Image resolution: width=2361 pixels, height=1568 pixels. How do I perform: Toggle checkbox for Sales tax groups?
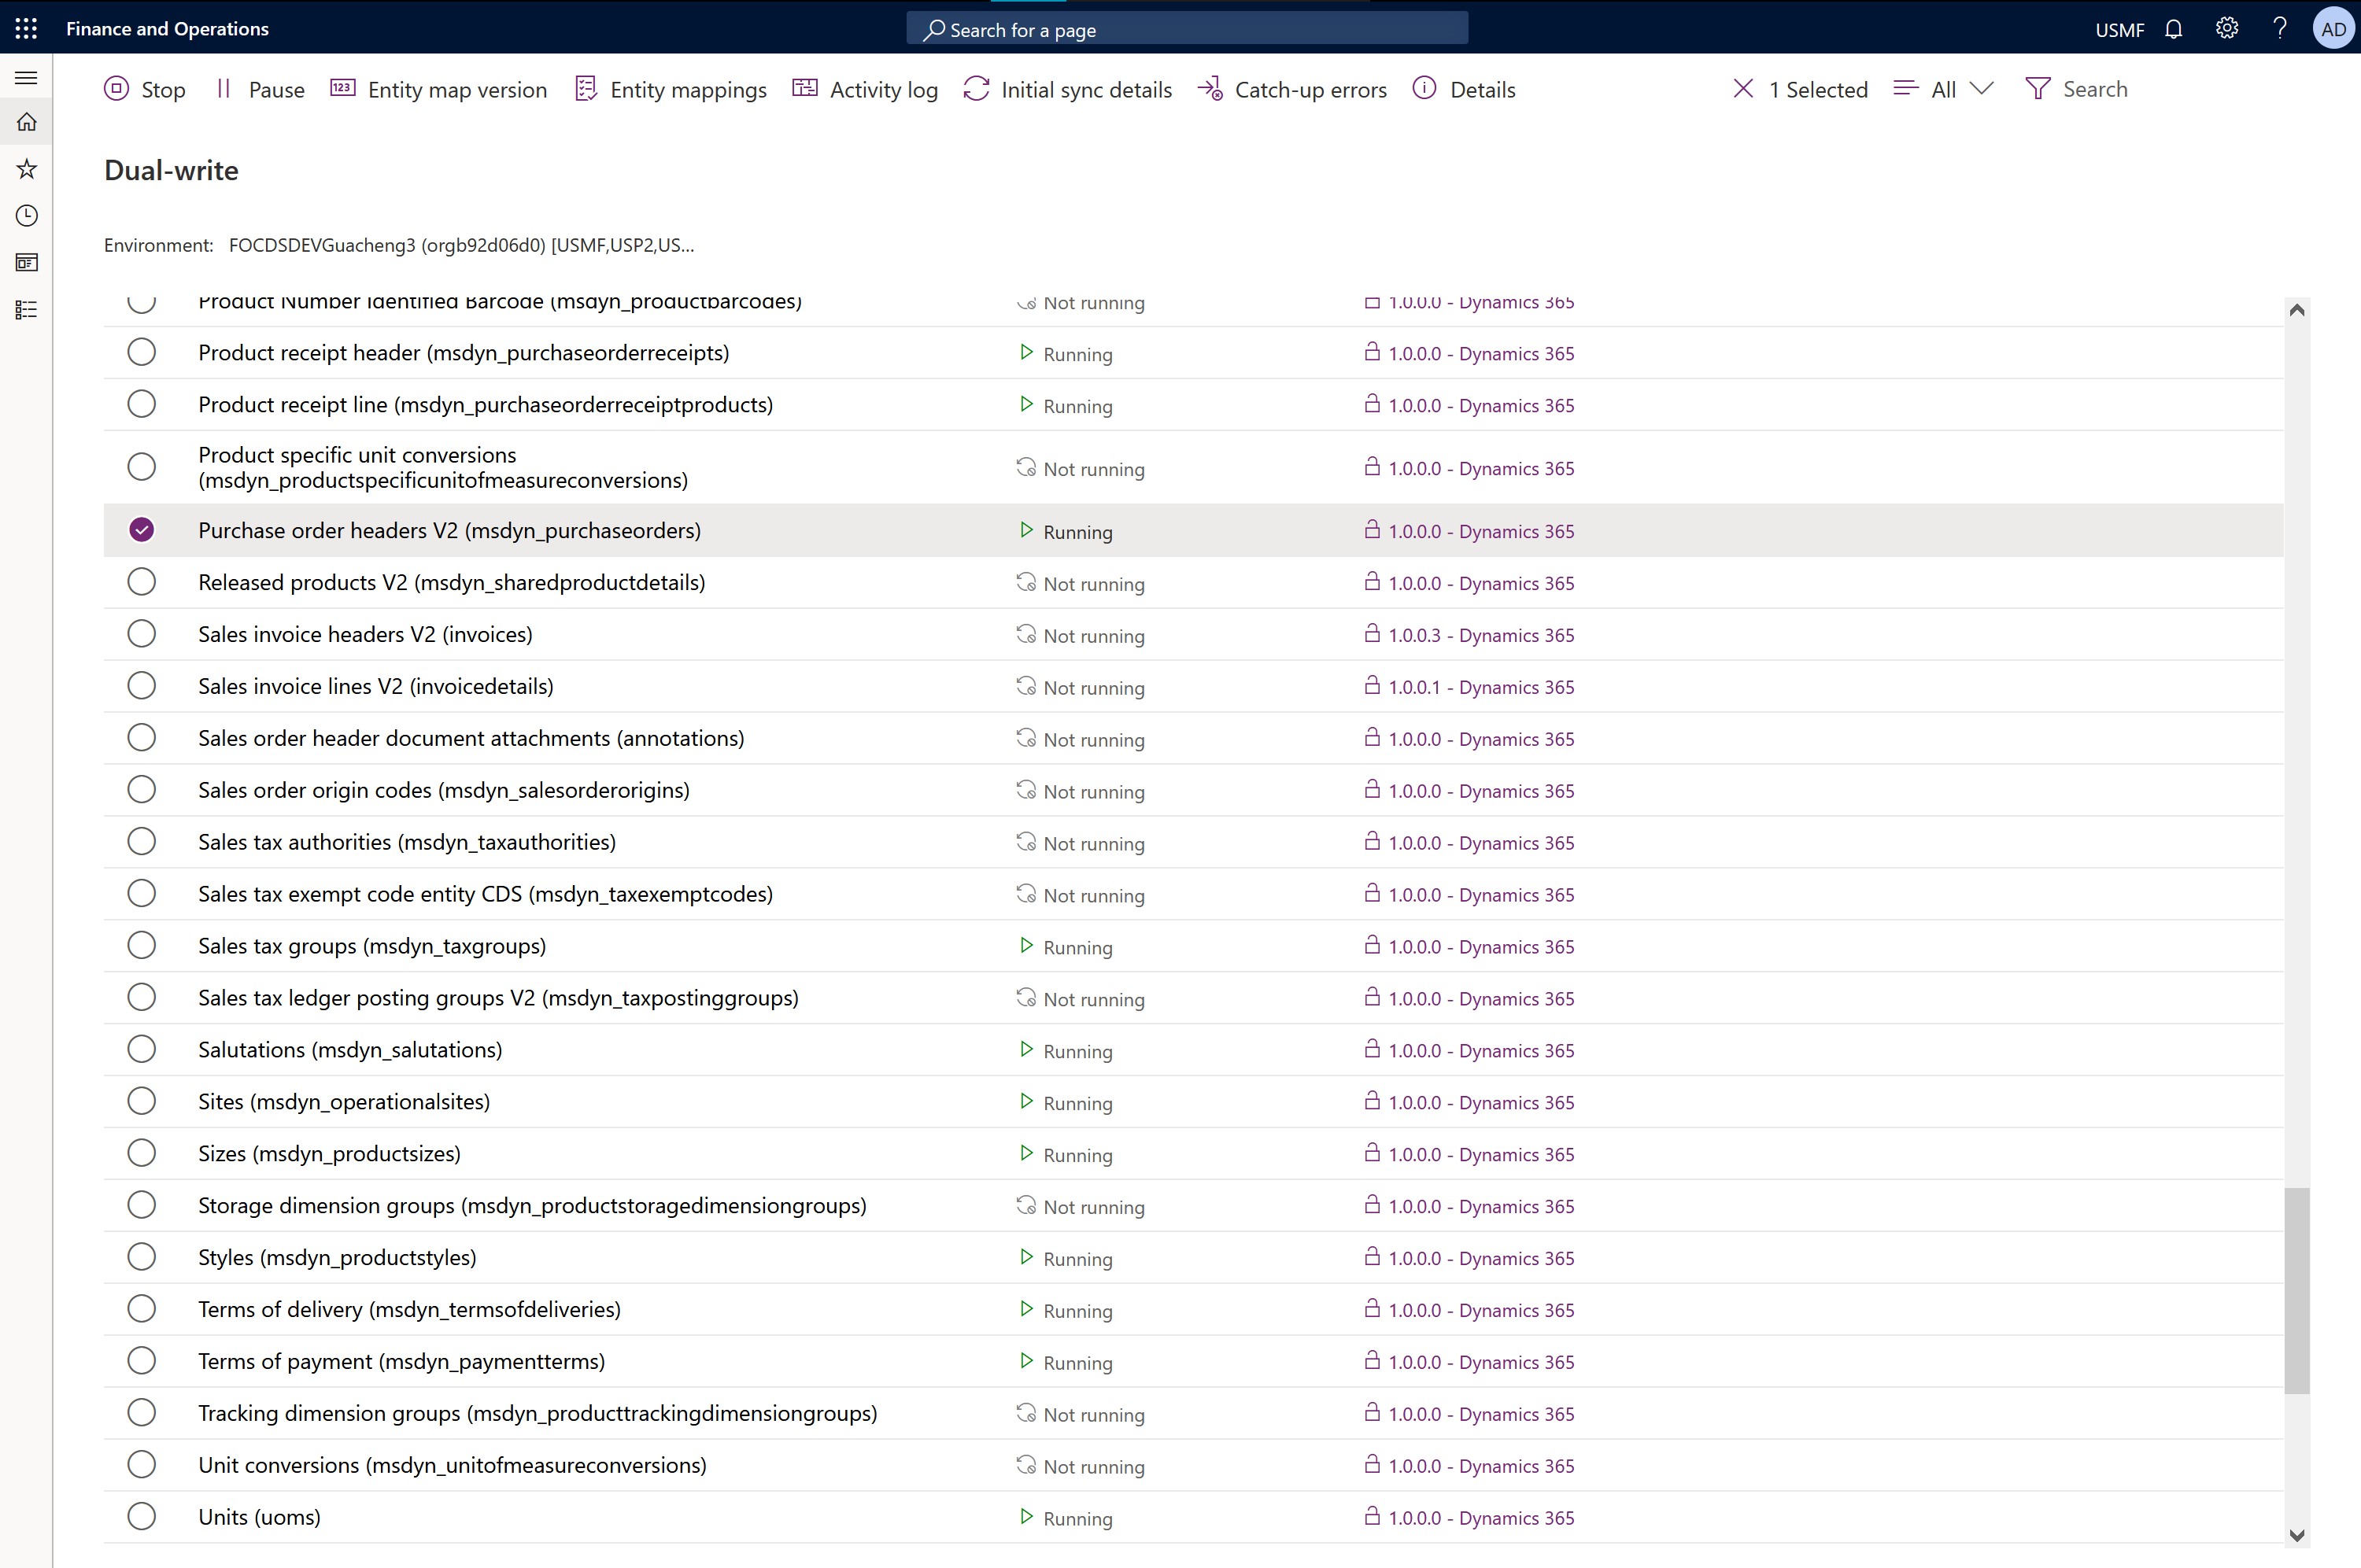(142, 945)
